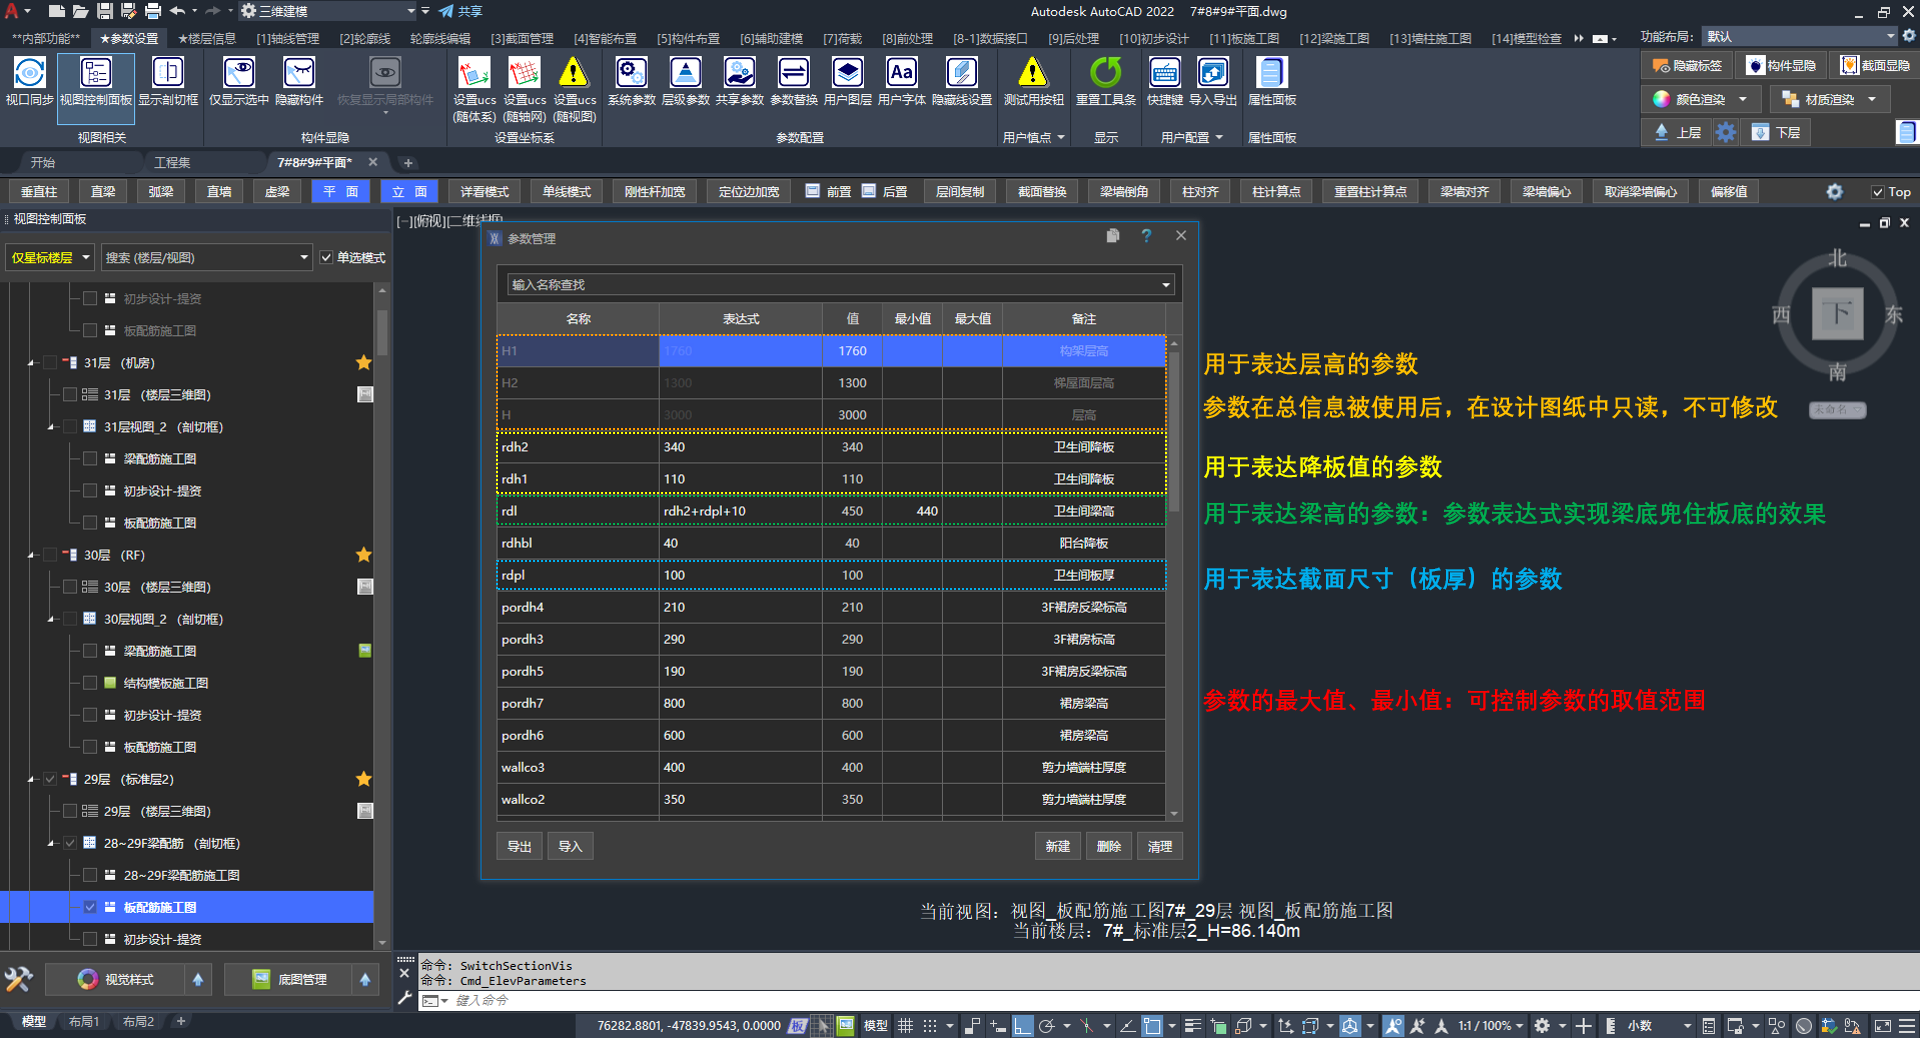
Task: Open the 颜色渲染 color rendering option
Action: click(1700, 99)
